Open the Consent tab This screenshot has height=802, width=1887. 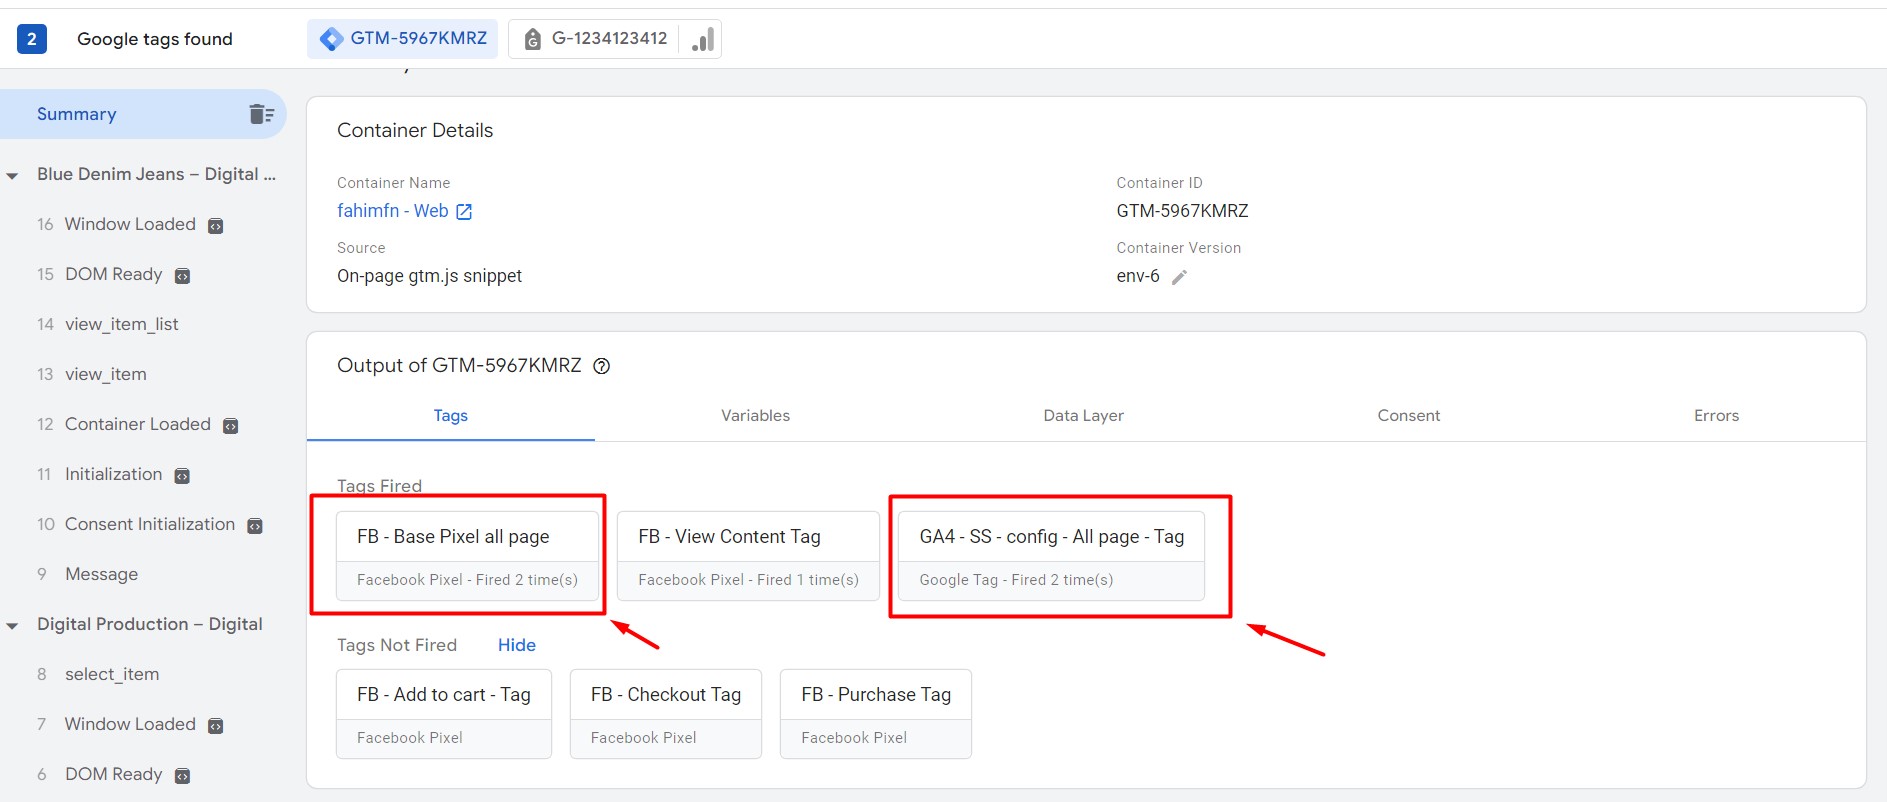click(1409, 416)
